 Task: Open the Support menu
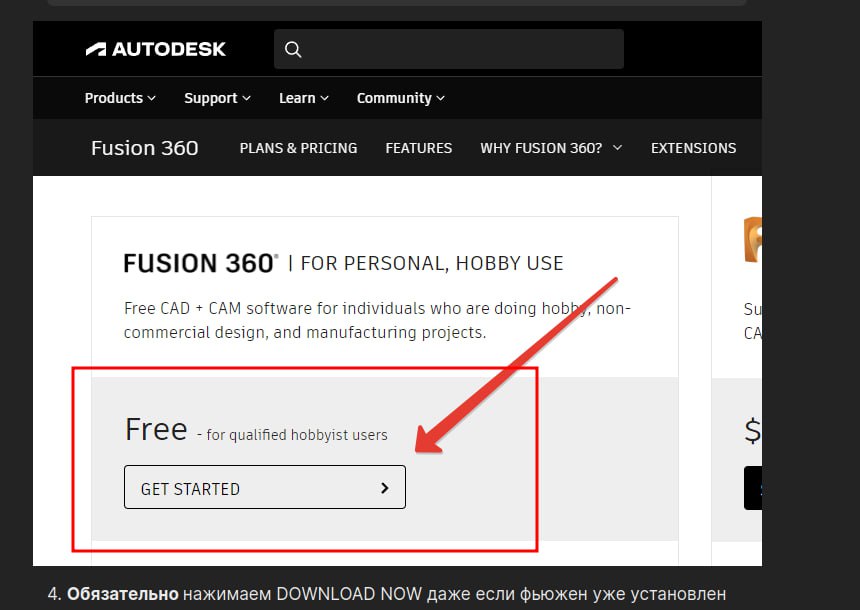tap(217, 98)
